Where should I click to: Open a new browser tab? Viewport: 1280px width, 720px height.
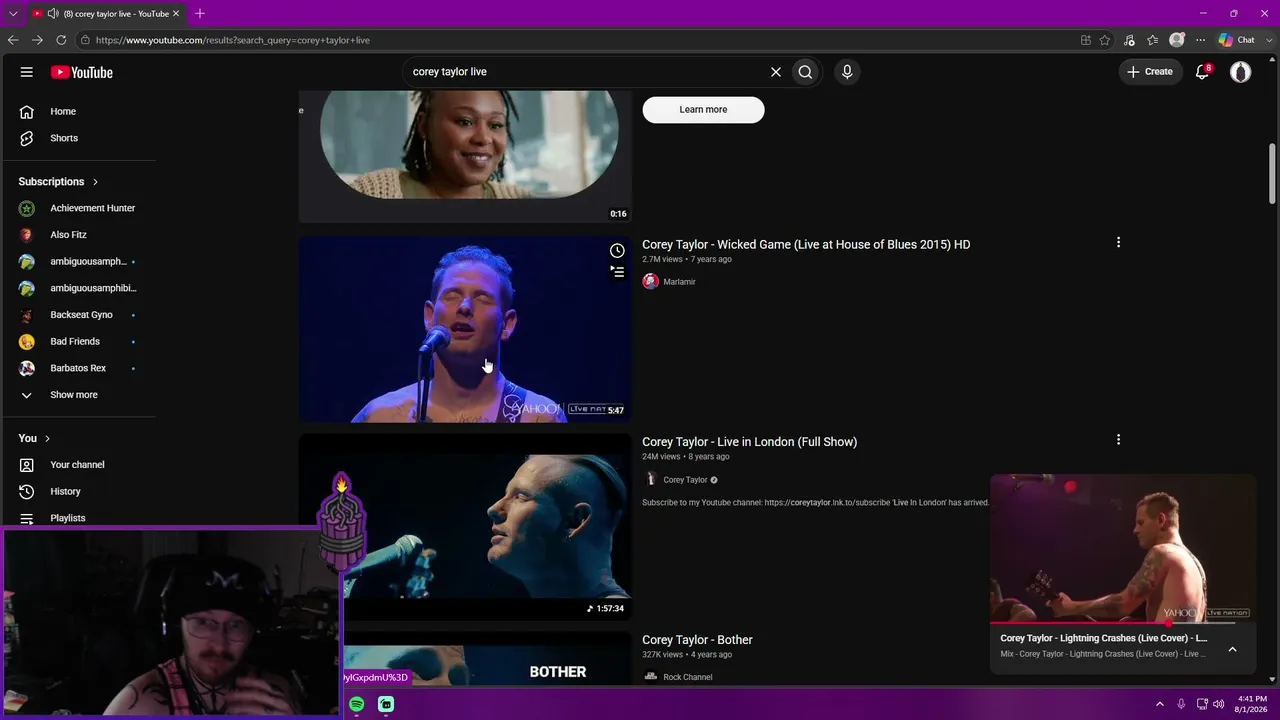pos(200,14)
